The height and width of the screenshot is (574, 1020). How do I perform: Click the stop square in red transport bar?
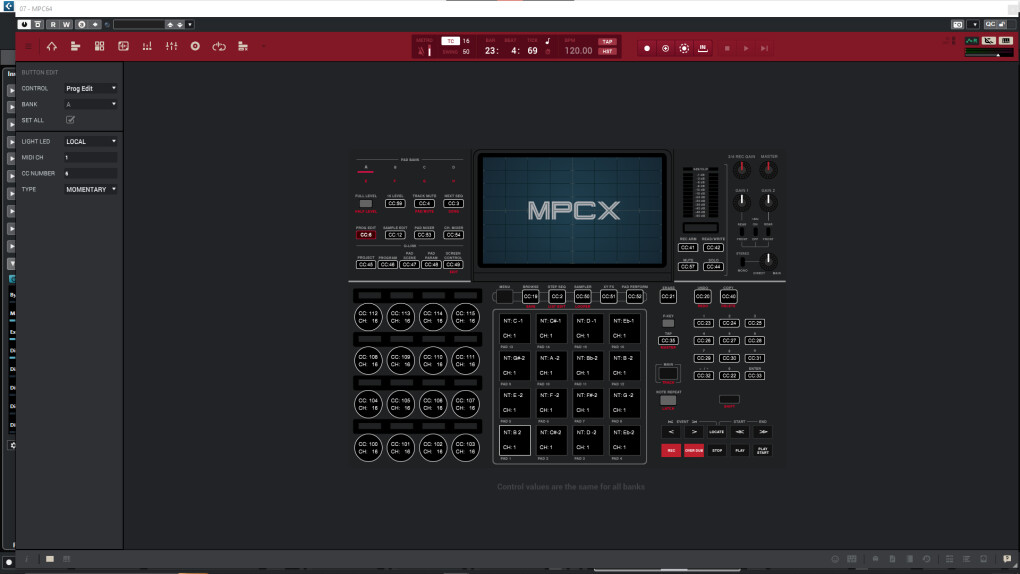(727, 48)
